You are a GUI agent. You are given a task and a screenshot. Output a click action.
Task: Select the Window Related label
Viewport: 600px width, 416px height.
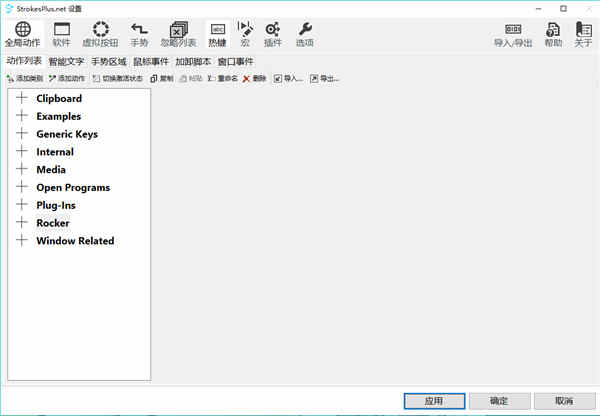tap(75, 241)
